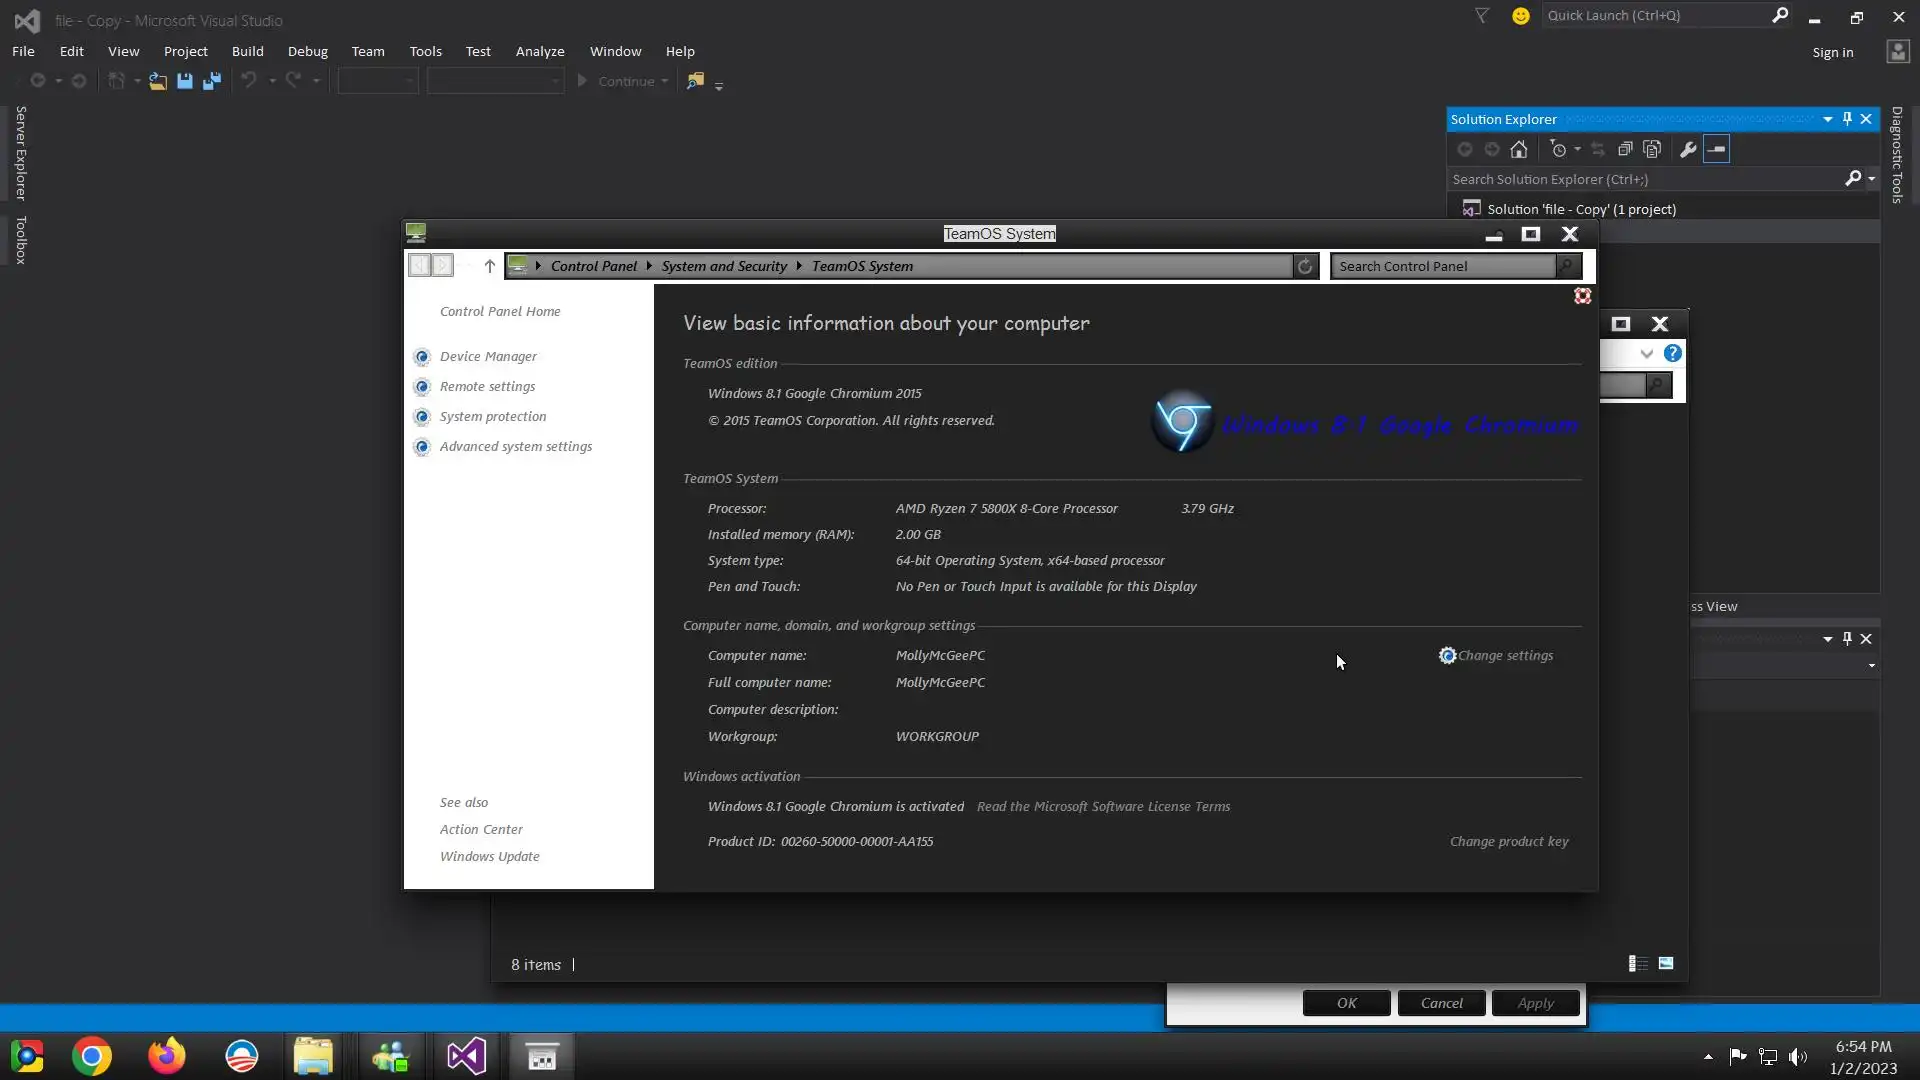Open Visual Studio from taskbar
Screen dimensions: 1920x1080
coord(466,1056)
